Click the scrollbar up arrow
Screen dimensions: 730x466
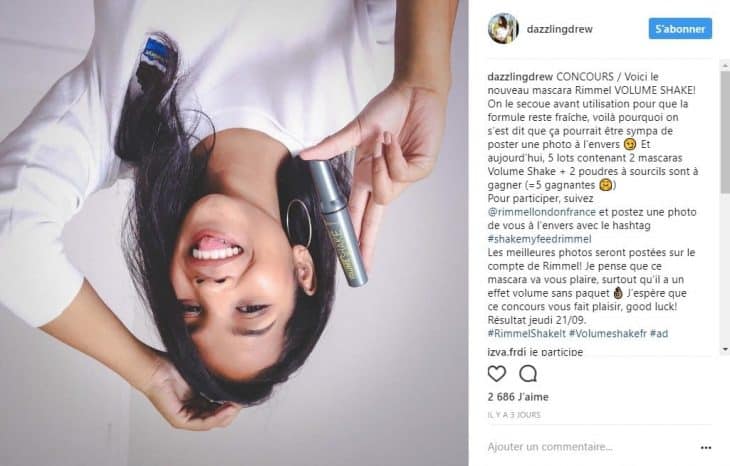tap(725, 67)
